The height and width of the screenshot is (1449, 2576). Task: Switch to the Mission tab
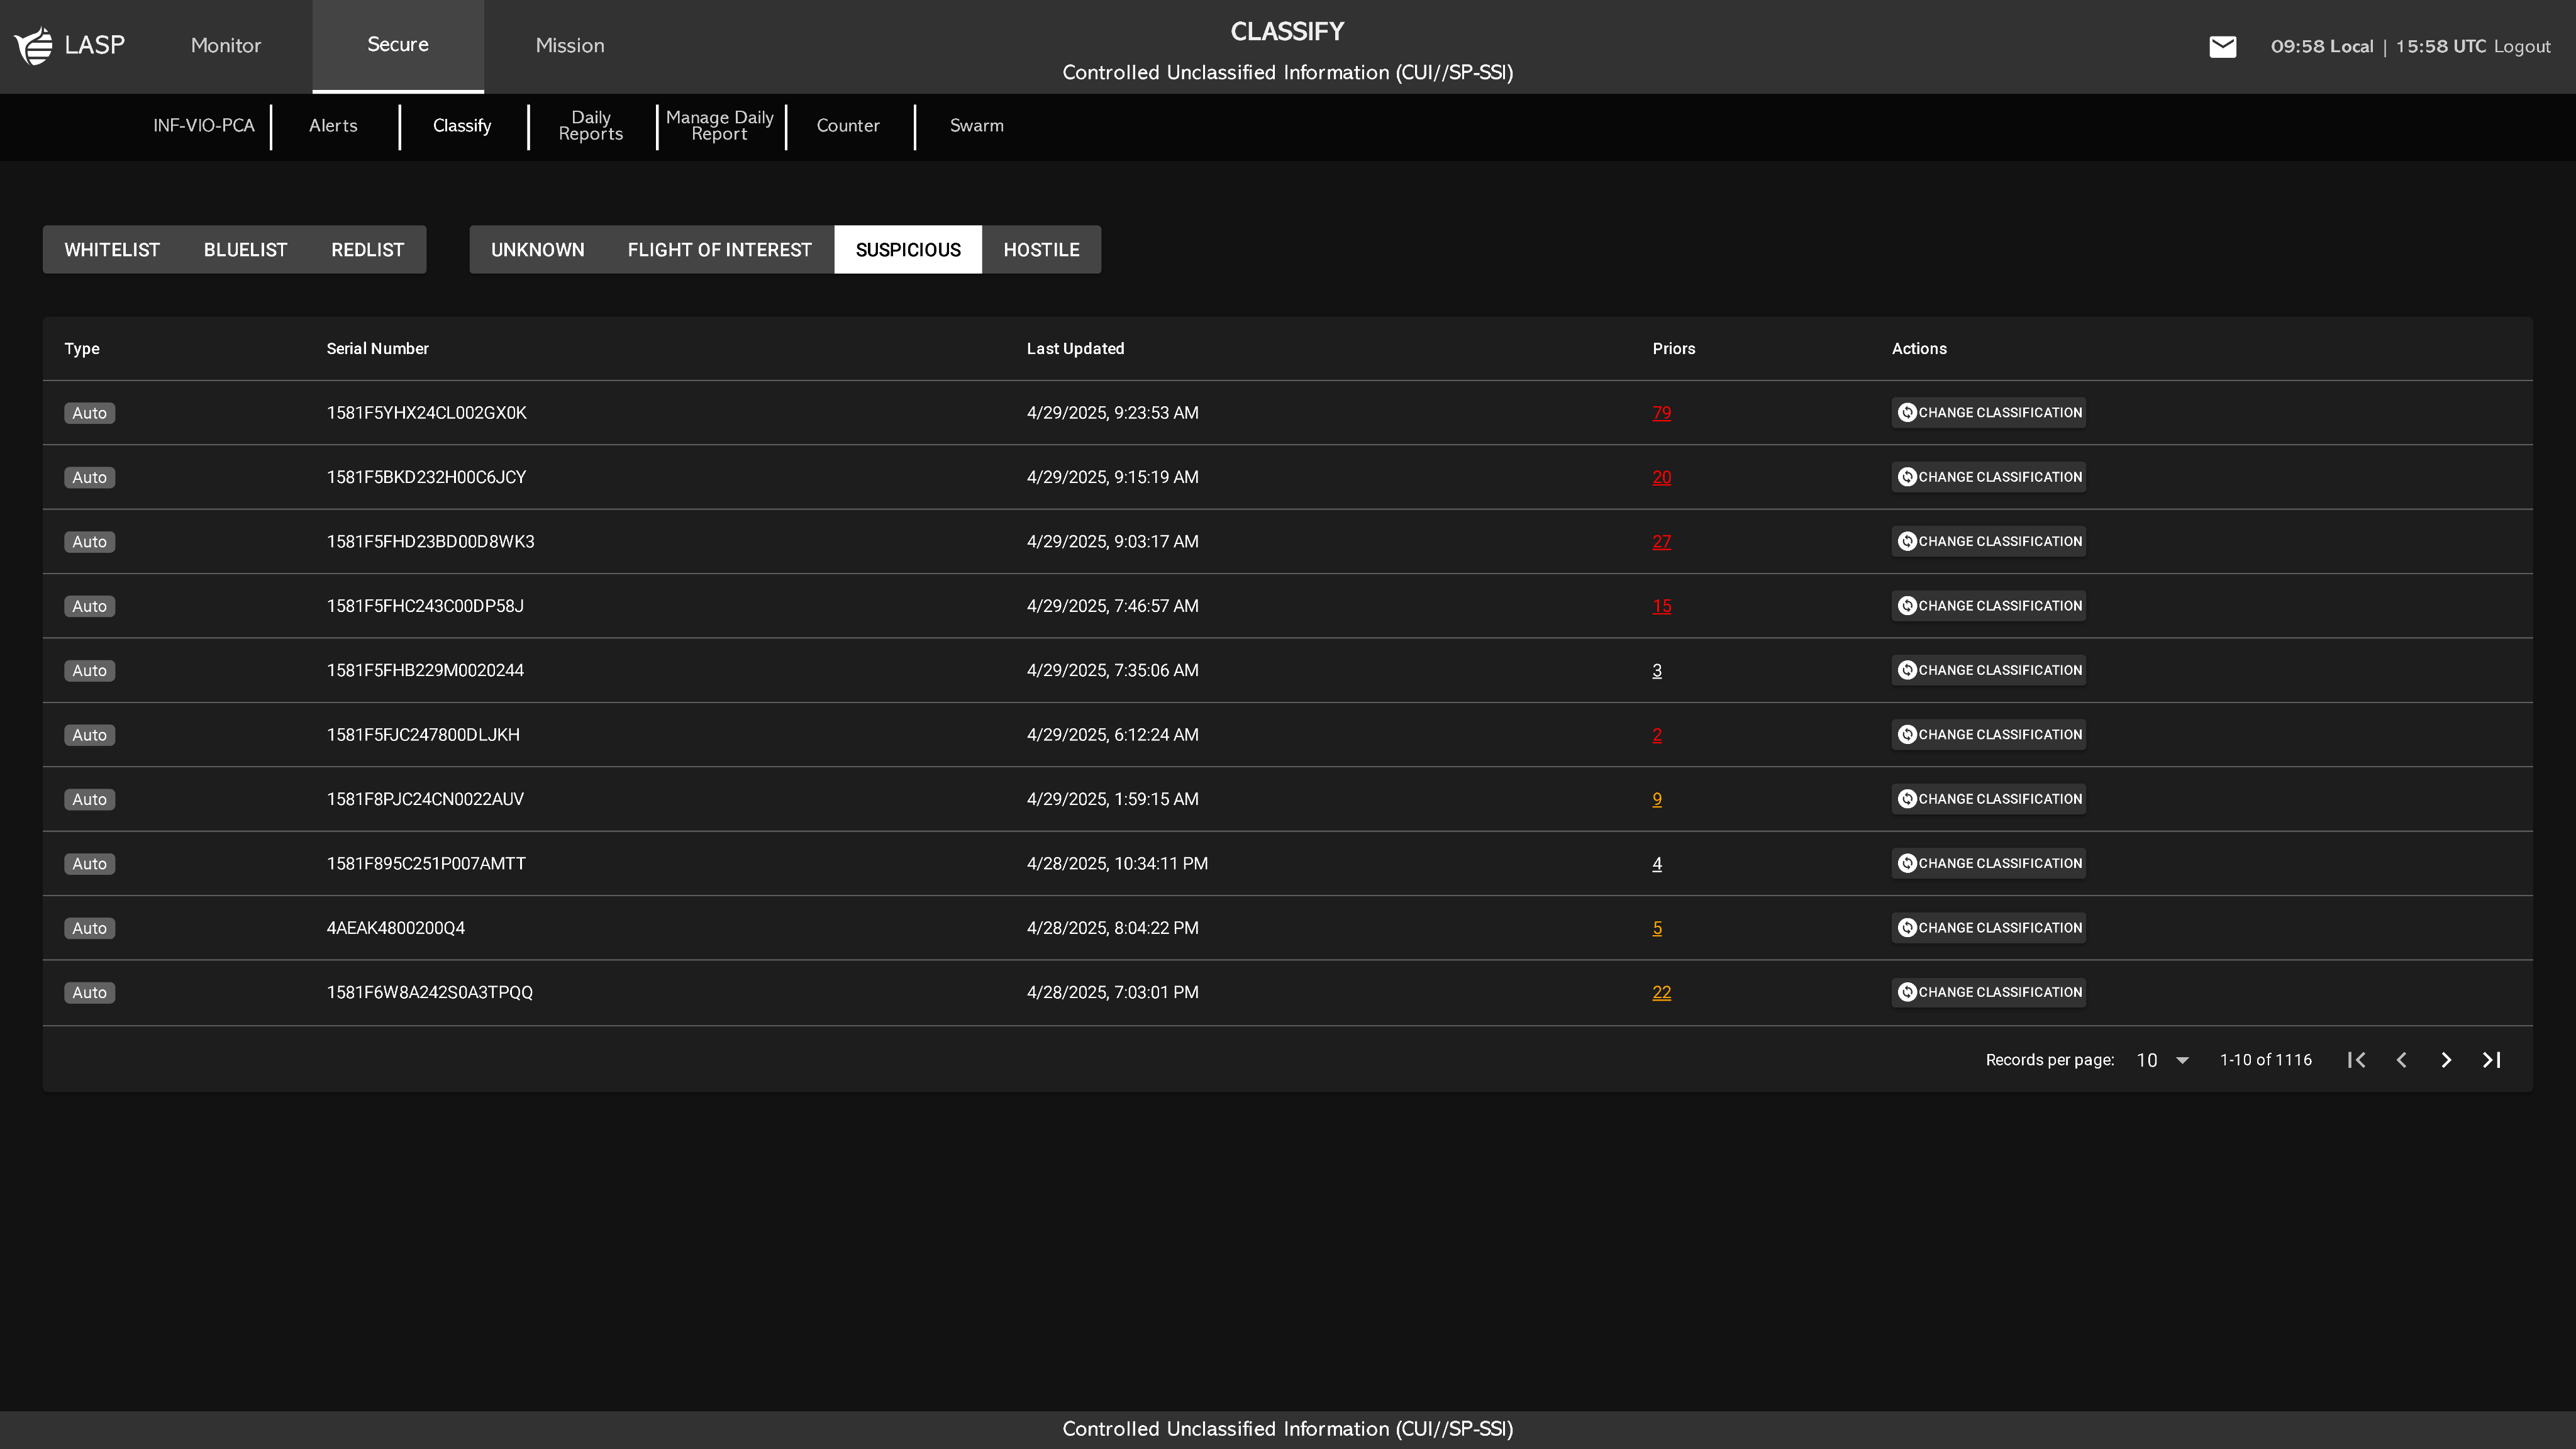570,46
